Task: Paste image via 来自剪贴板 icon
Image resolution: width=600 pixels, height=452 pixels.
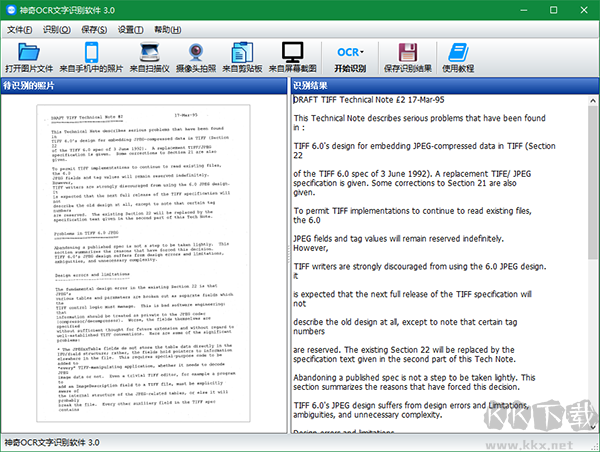Action: 242,57
